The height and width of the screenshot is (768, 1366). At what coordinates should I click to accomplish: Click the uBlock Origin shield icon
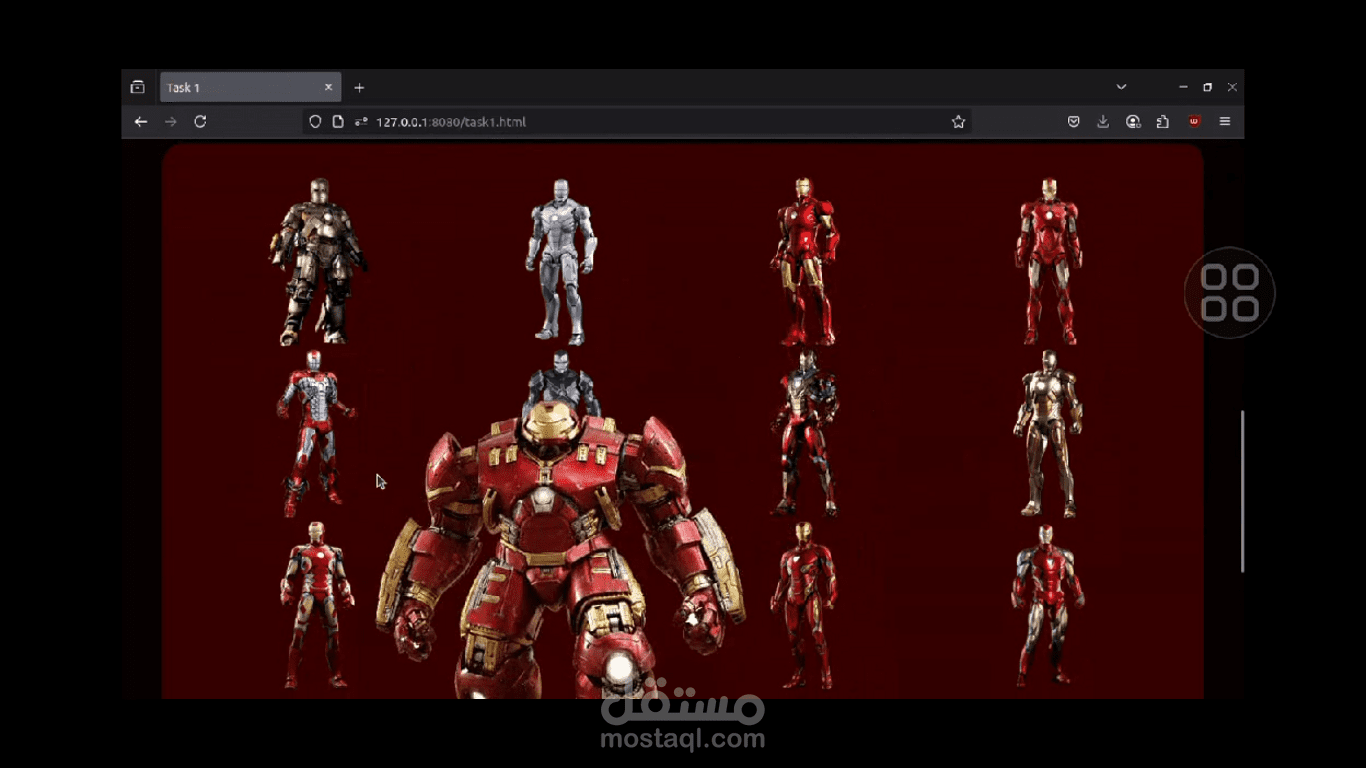1194,122
